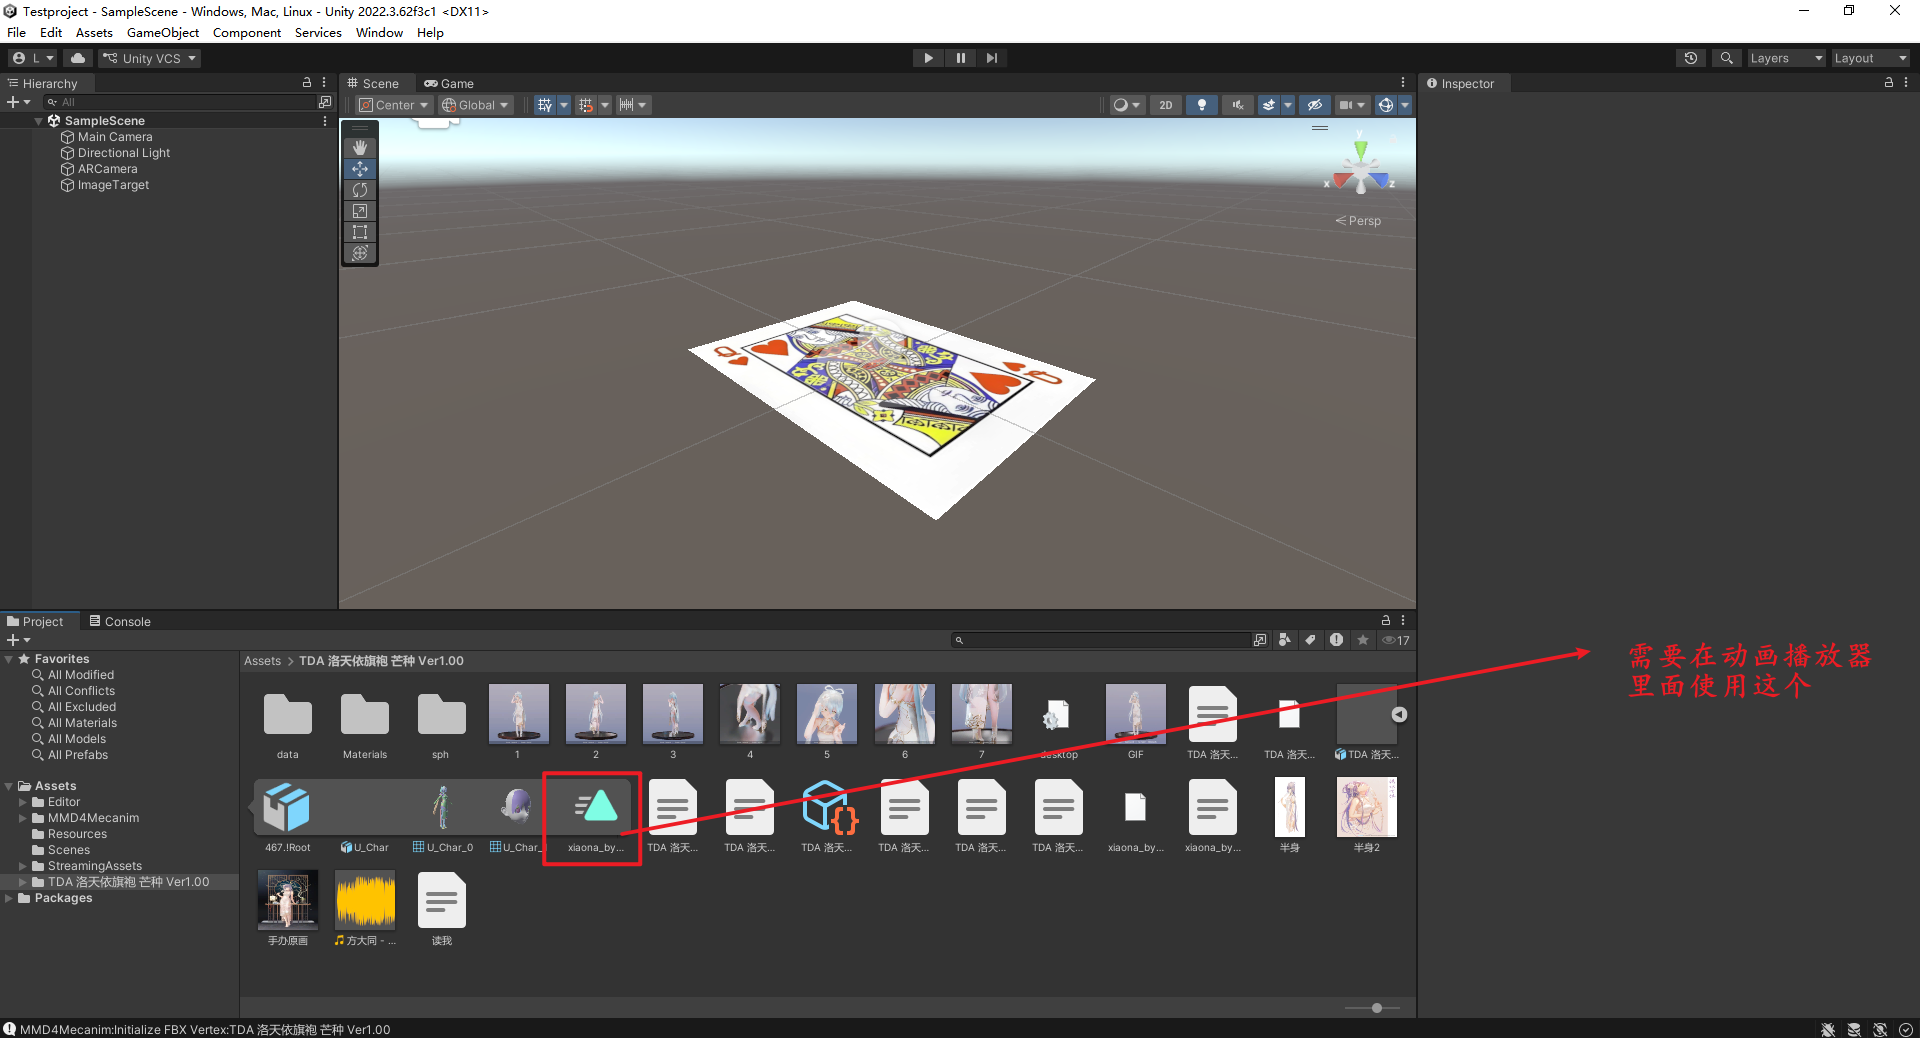This screenshot has width=1920, height=1038.
Task: Toggle Scene gizmos visibility button
Action: pos(1386,105)
